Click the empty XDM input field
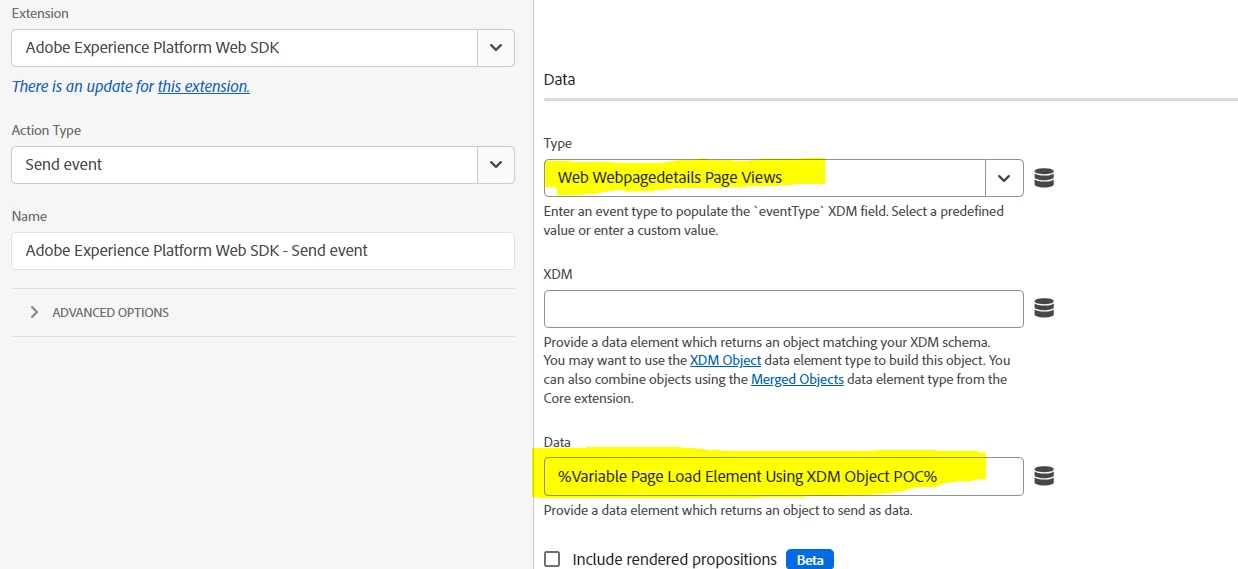Screen dimensions: 1238x569 point(784,309)
